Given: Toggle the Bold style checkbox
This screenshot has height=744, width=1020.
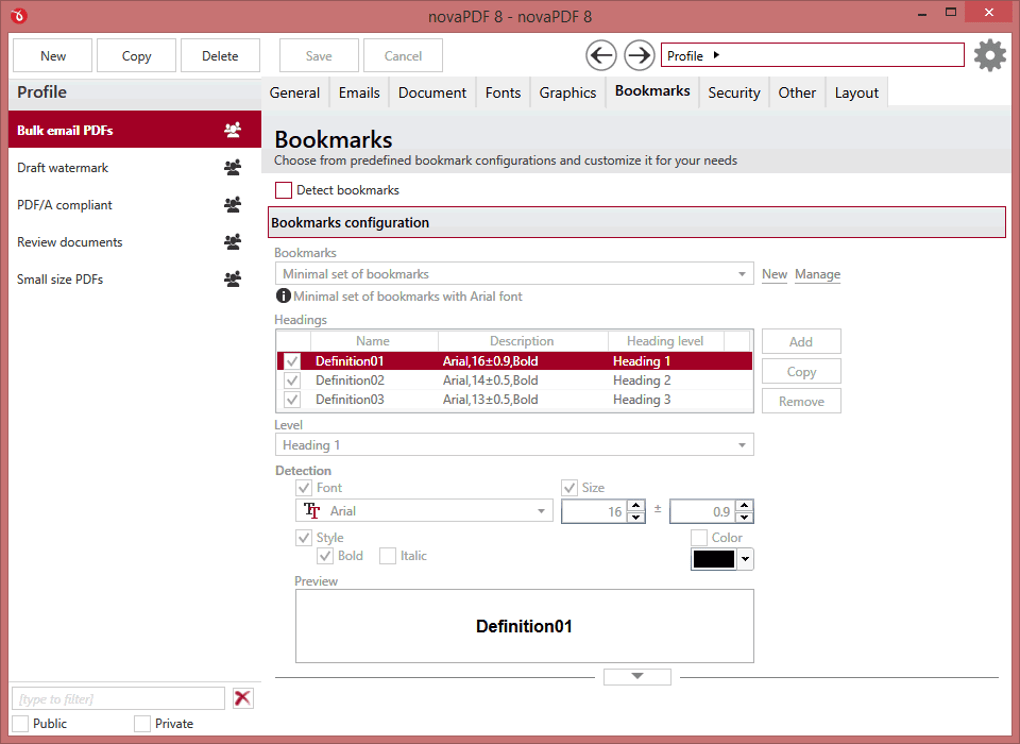Looking at the screenshot, I should (x=325, y=556).
